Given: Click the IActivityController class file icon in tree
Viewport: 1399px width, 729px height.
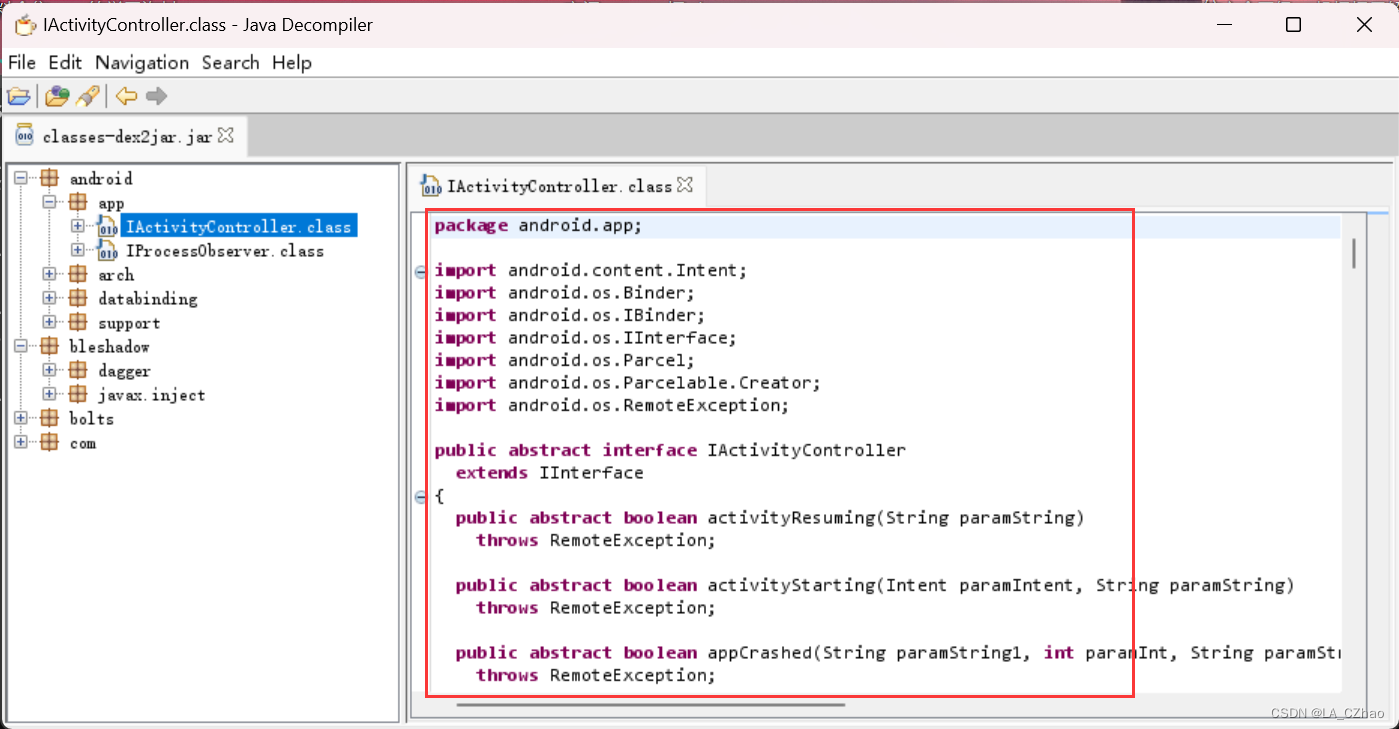Looking at the screenshot, I should point(107,227).
